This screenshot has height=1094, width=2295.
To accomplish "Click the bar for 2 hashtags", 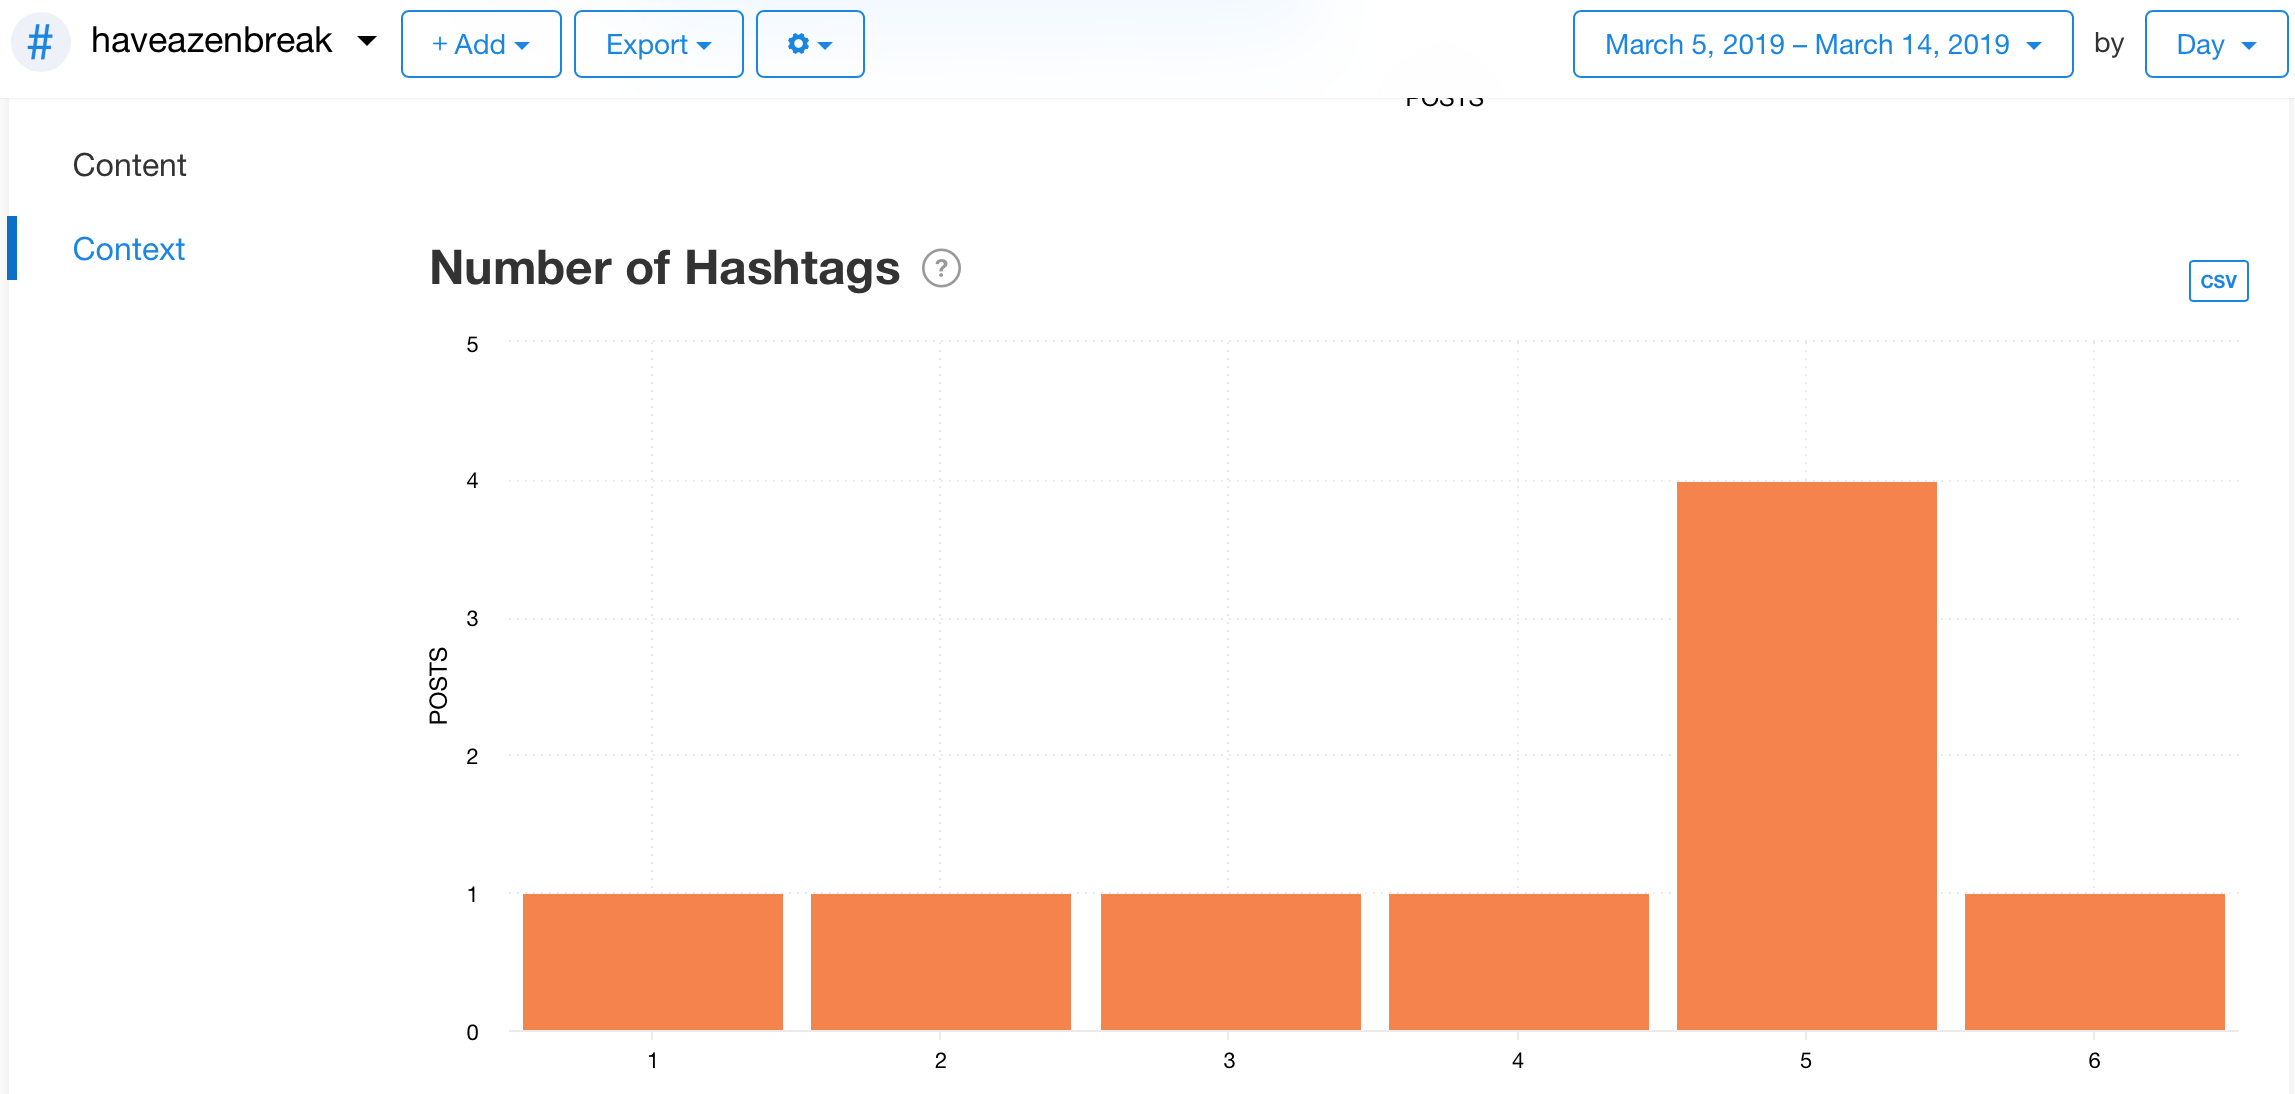I will [x=940, y=961].
